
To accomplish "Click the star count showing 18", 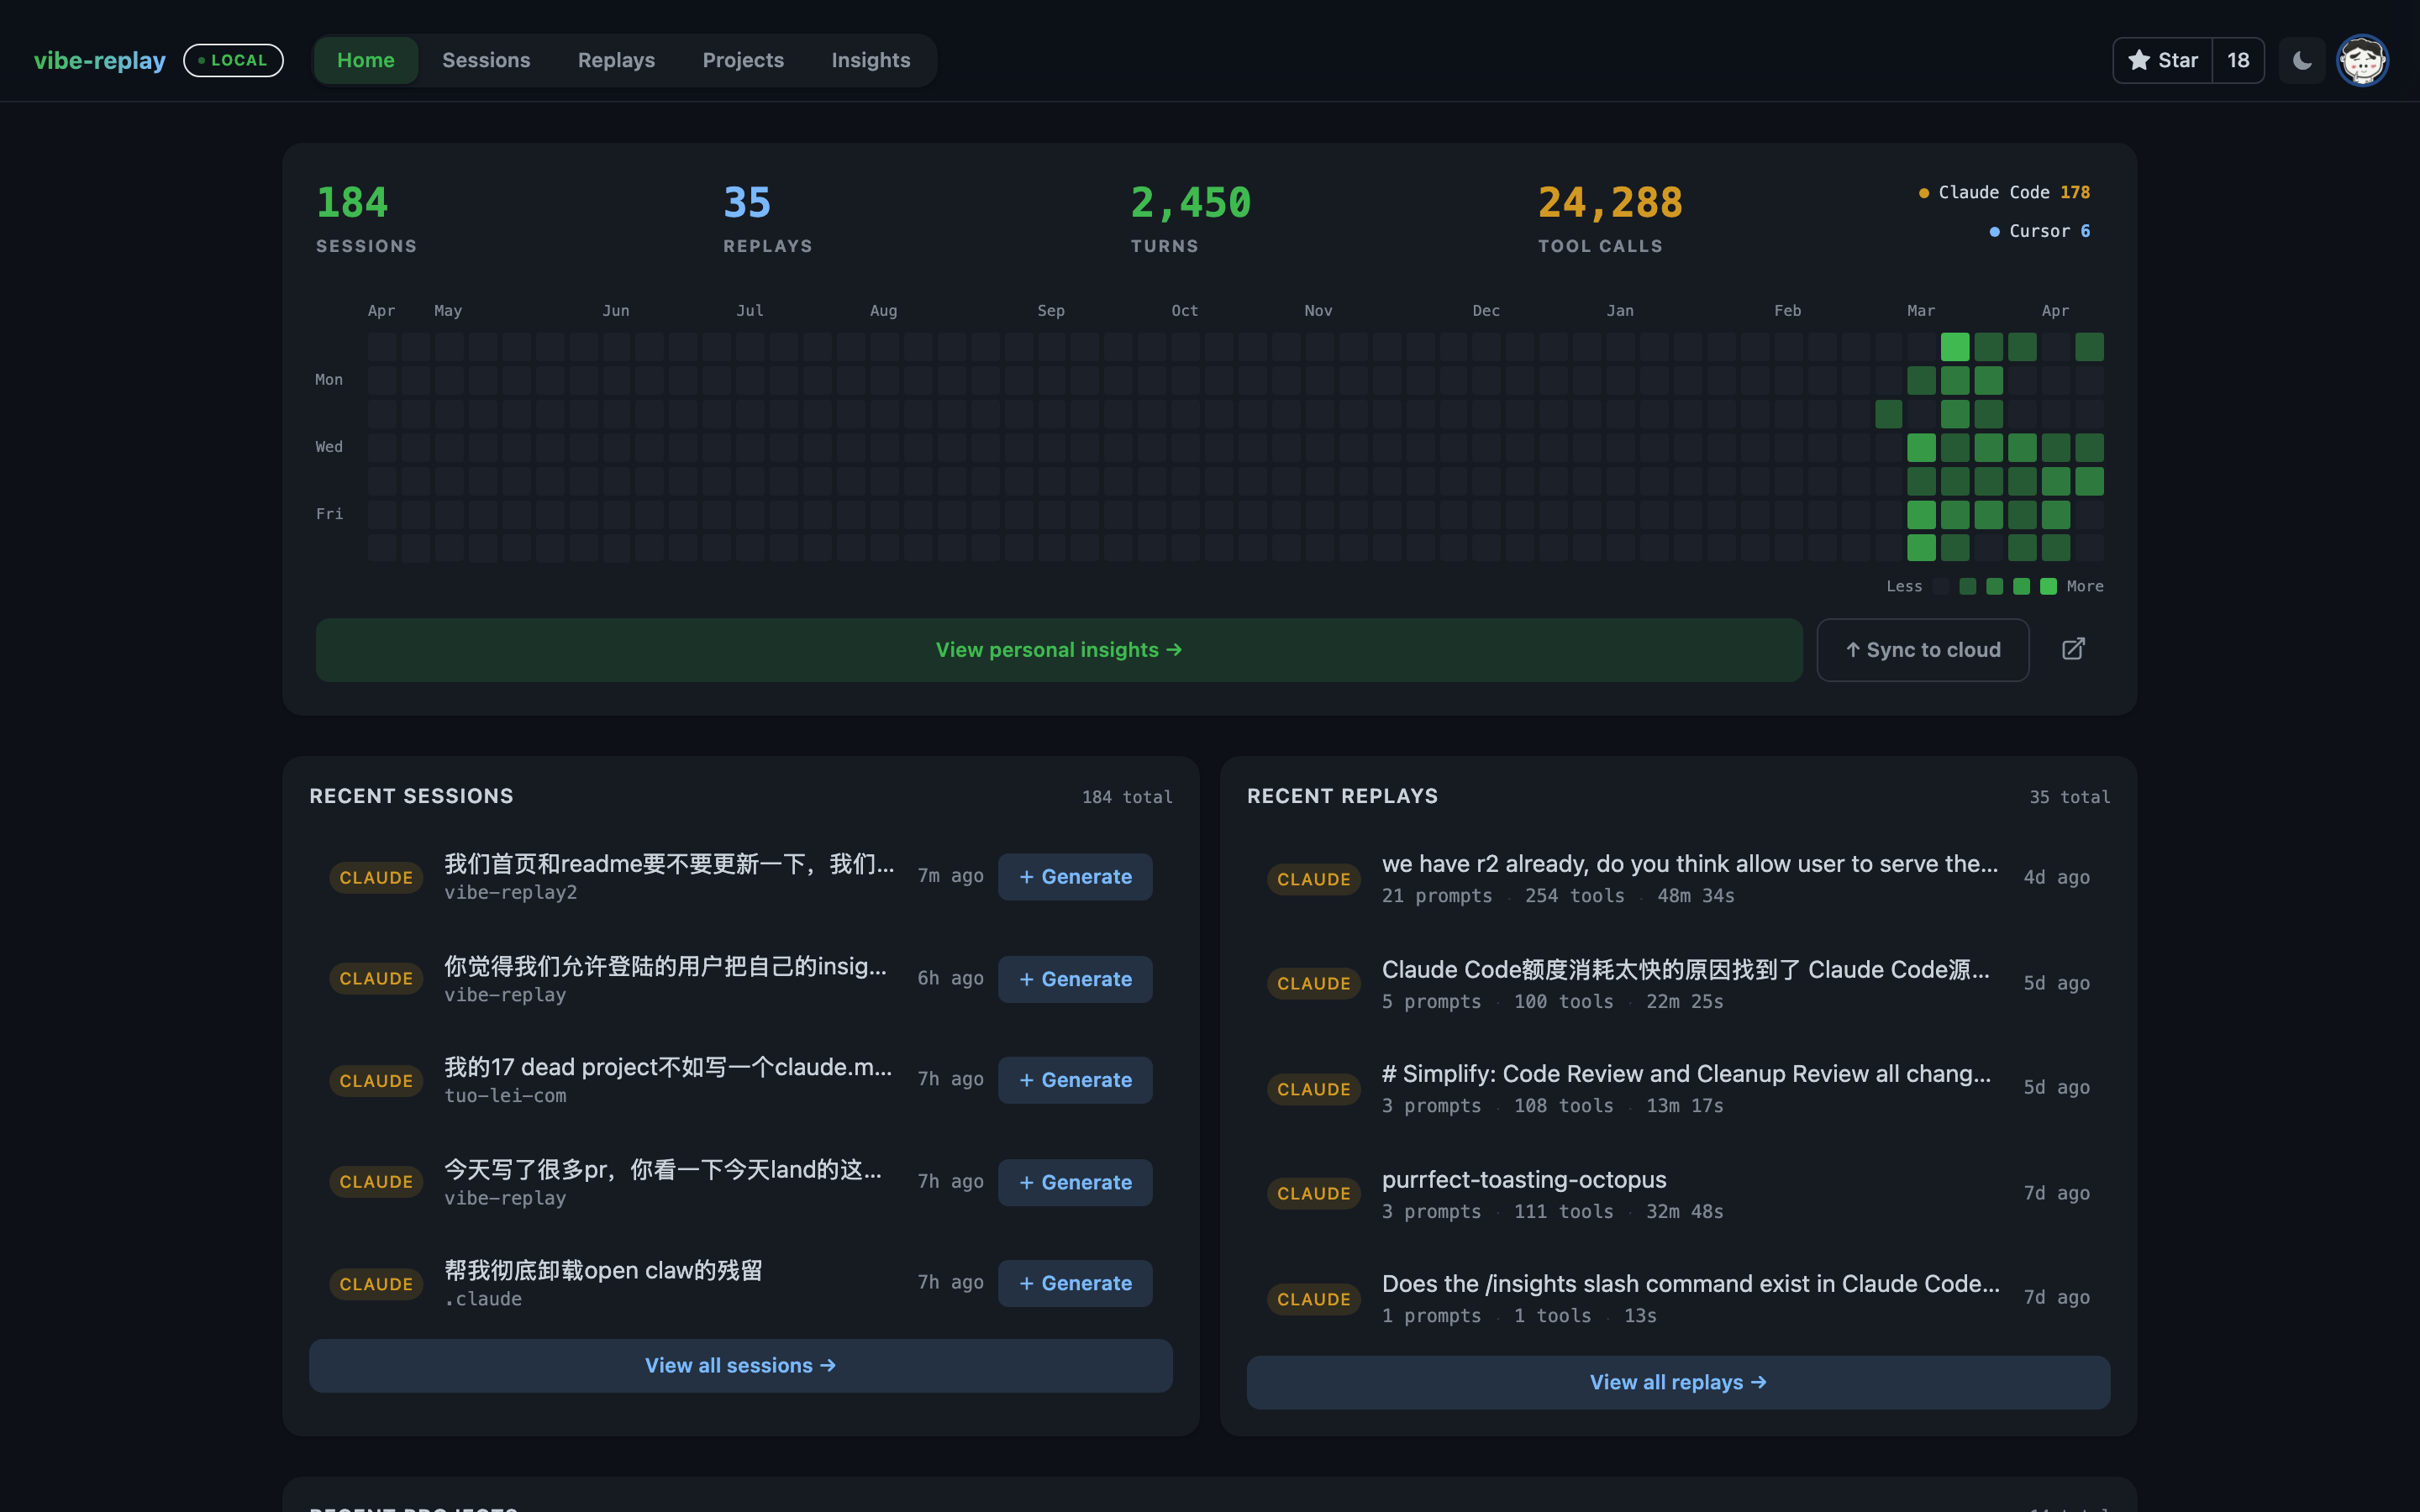I will point(2236,60).
